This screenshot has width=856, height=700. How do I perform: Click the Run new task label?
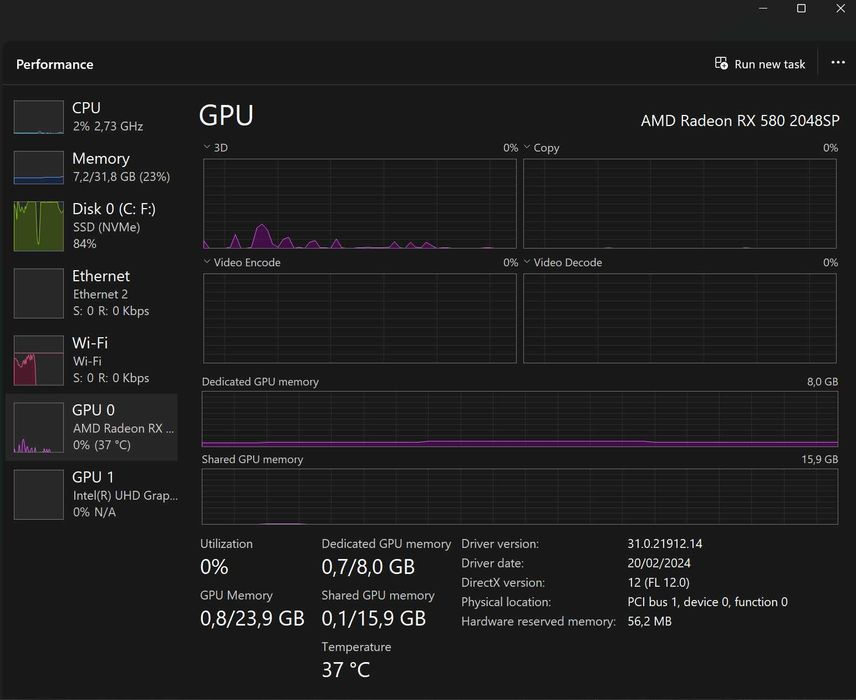[770, 64]
